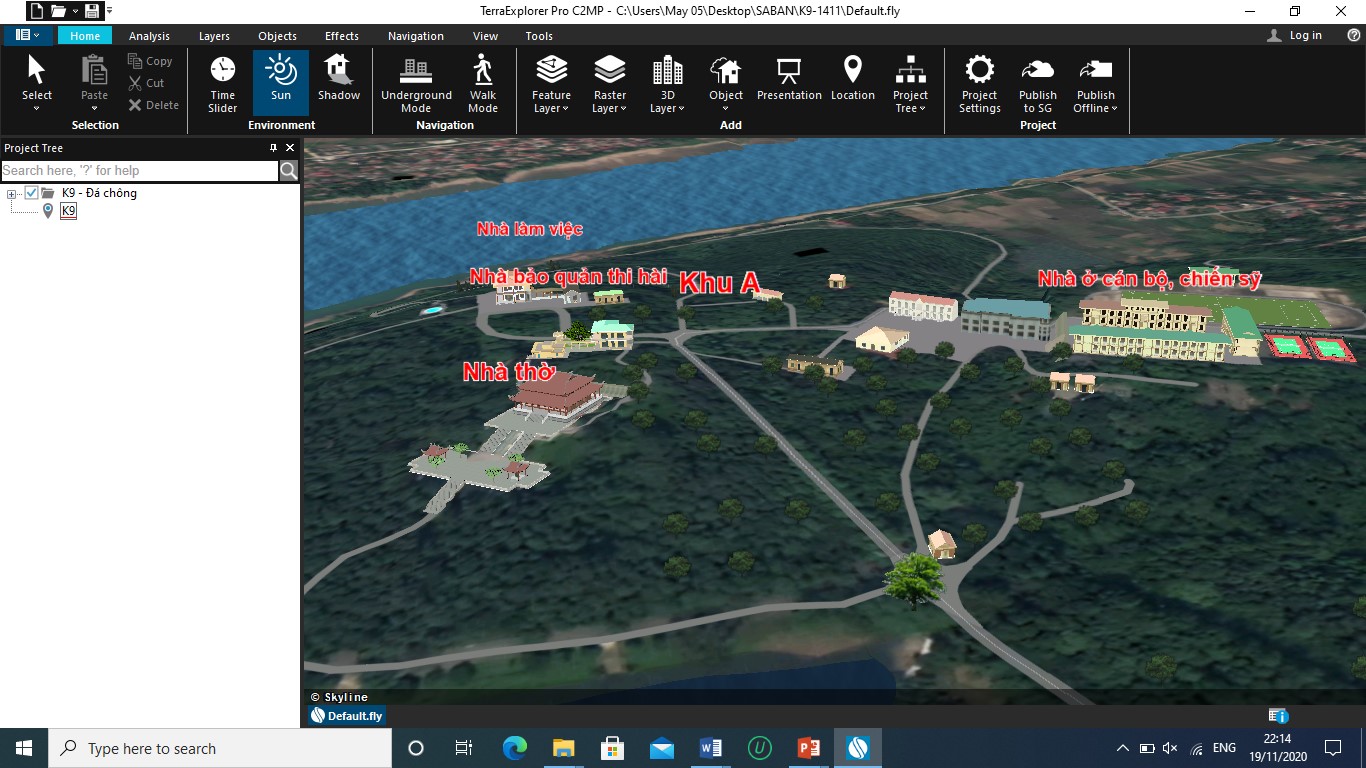Show hidden system tray icons

tap(1123, 748)
